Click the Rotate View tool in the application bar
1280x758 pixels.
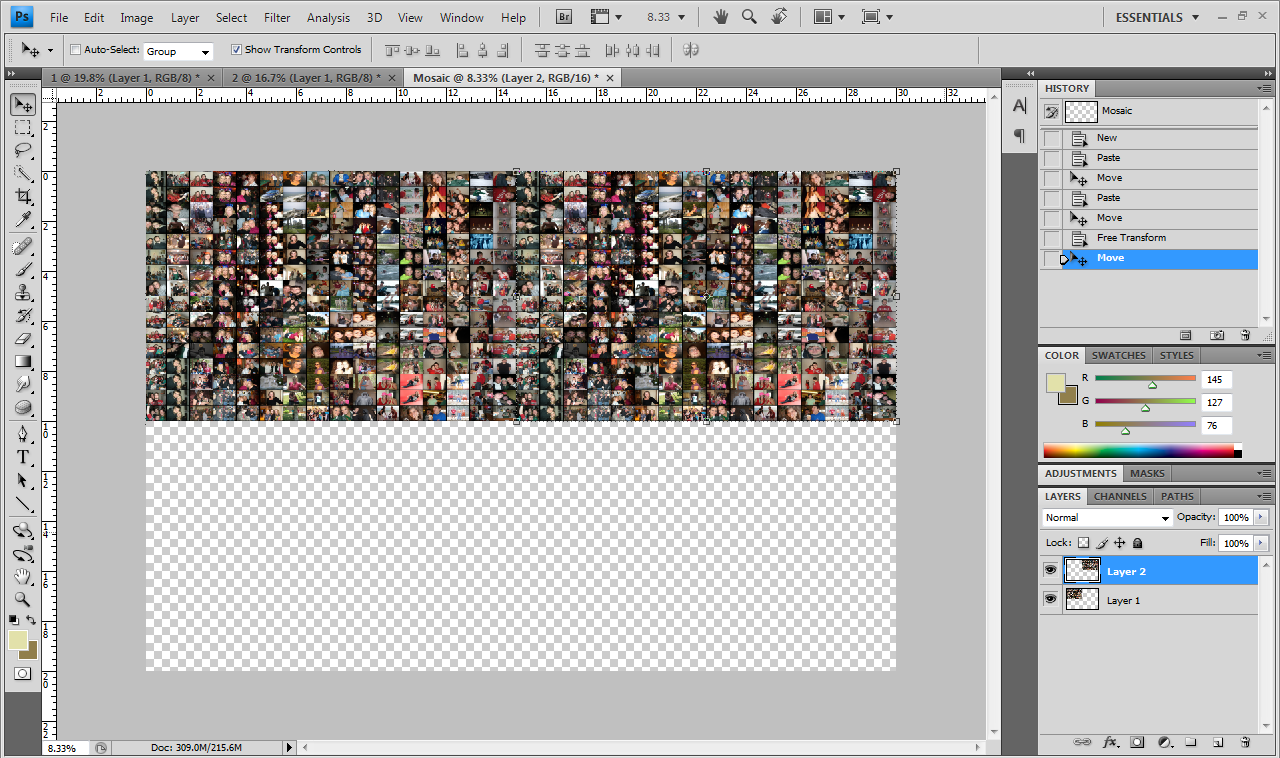click(x=780, y=17)
